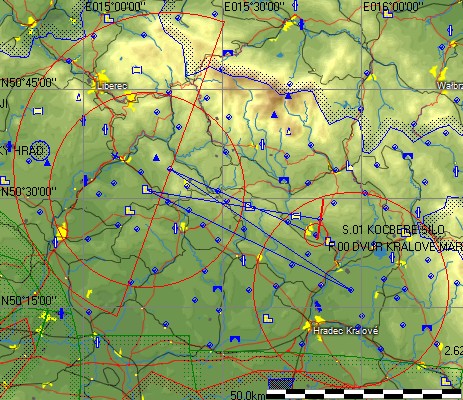The width and height of the screenshot is (463, 400).
Task: Select the airfield icon at the western turnpoint of the task
Action: point(147,190)
